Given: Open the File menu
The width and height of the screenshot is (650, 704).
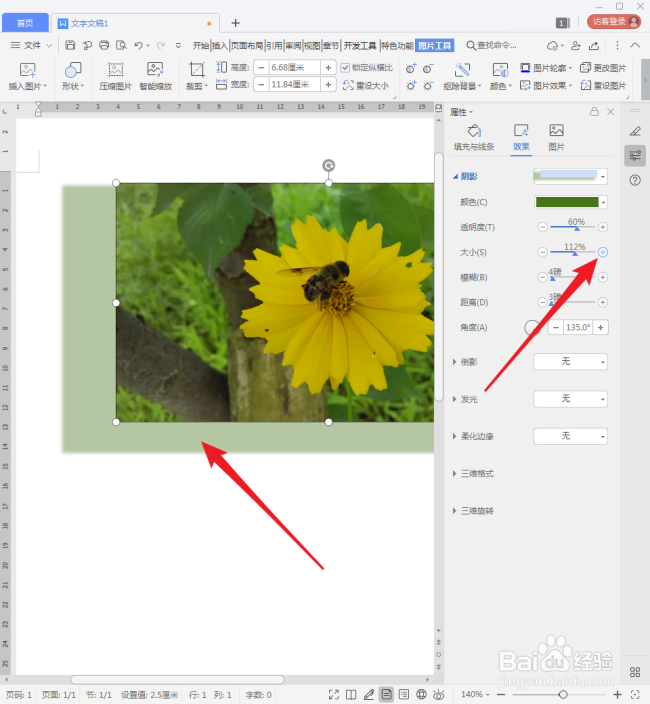Looking at the screenshot, I should [x=31, y=45].
